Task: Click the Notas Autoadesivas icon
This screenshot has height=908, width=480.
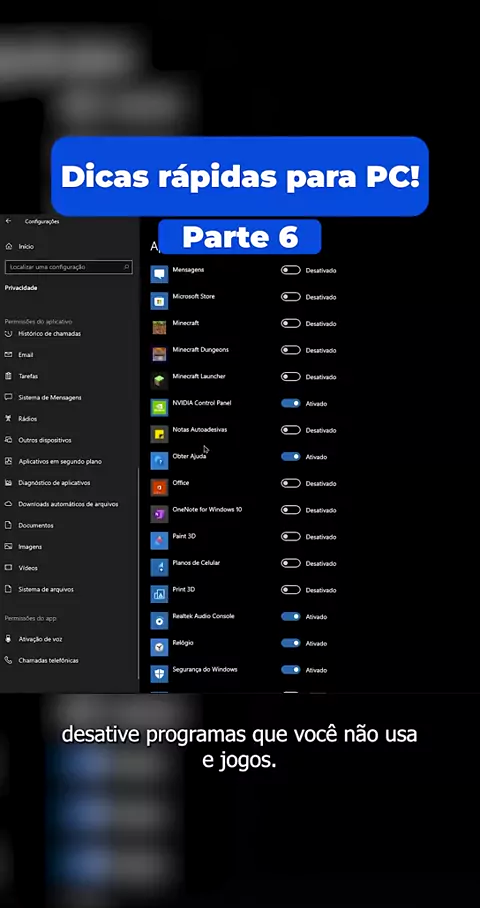Action: [x=159, y=434]
